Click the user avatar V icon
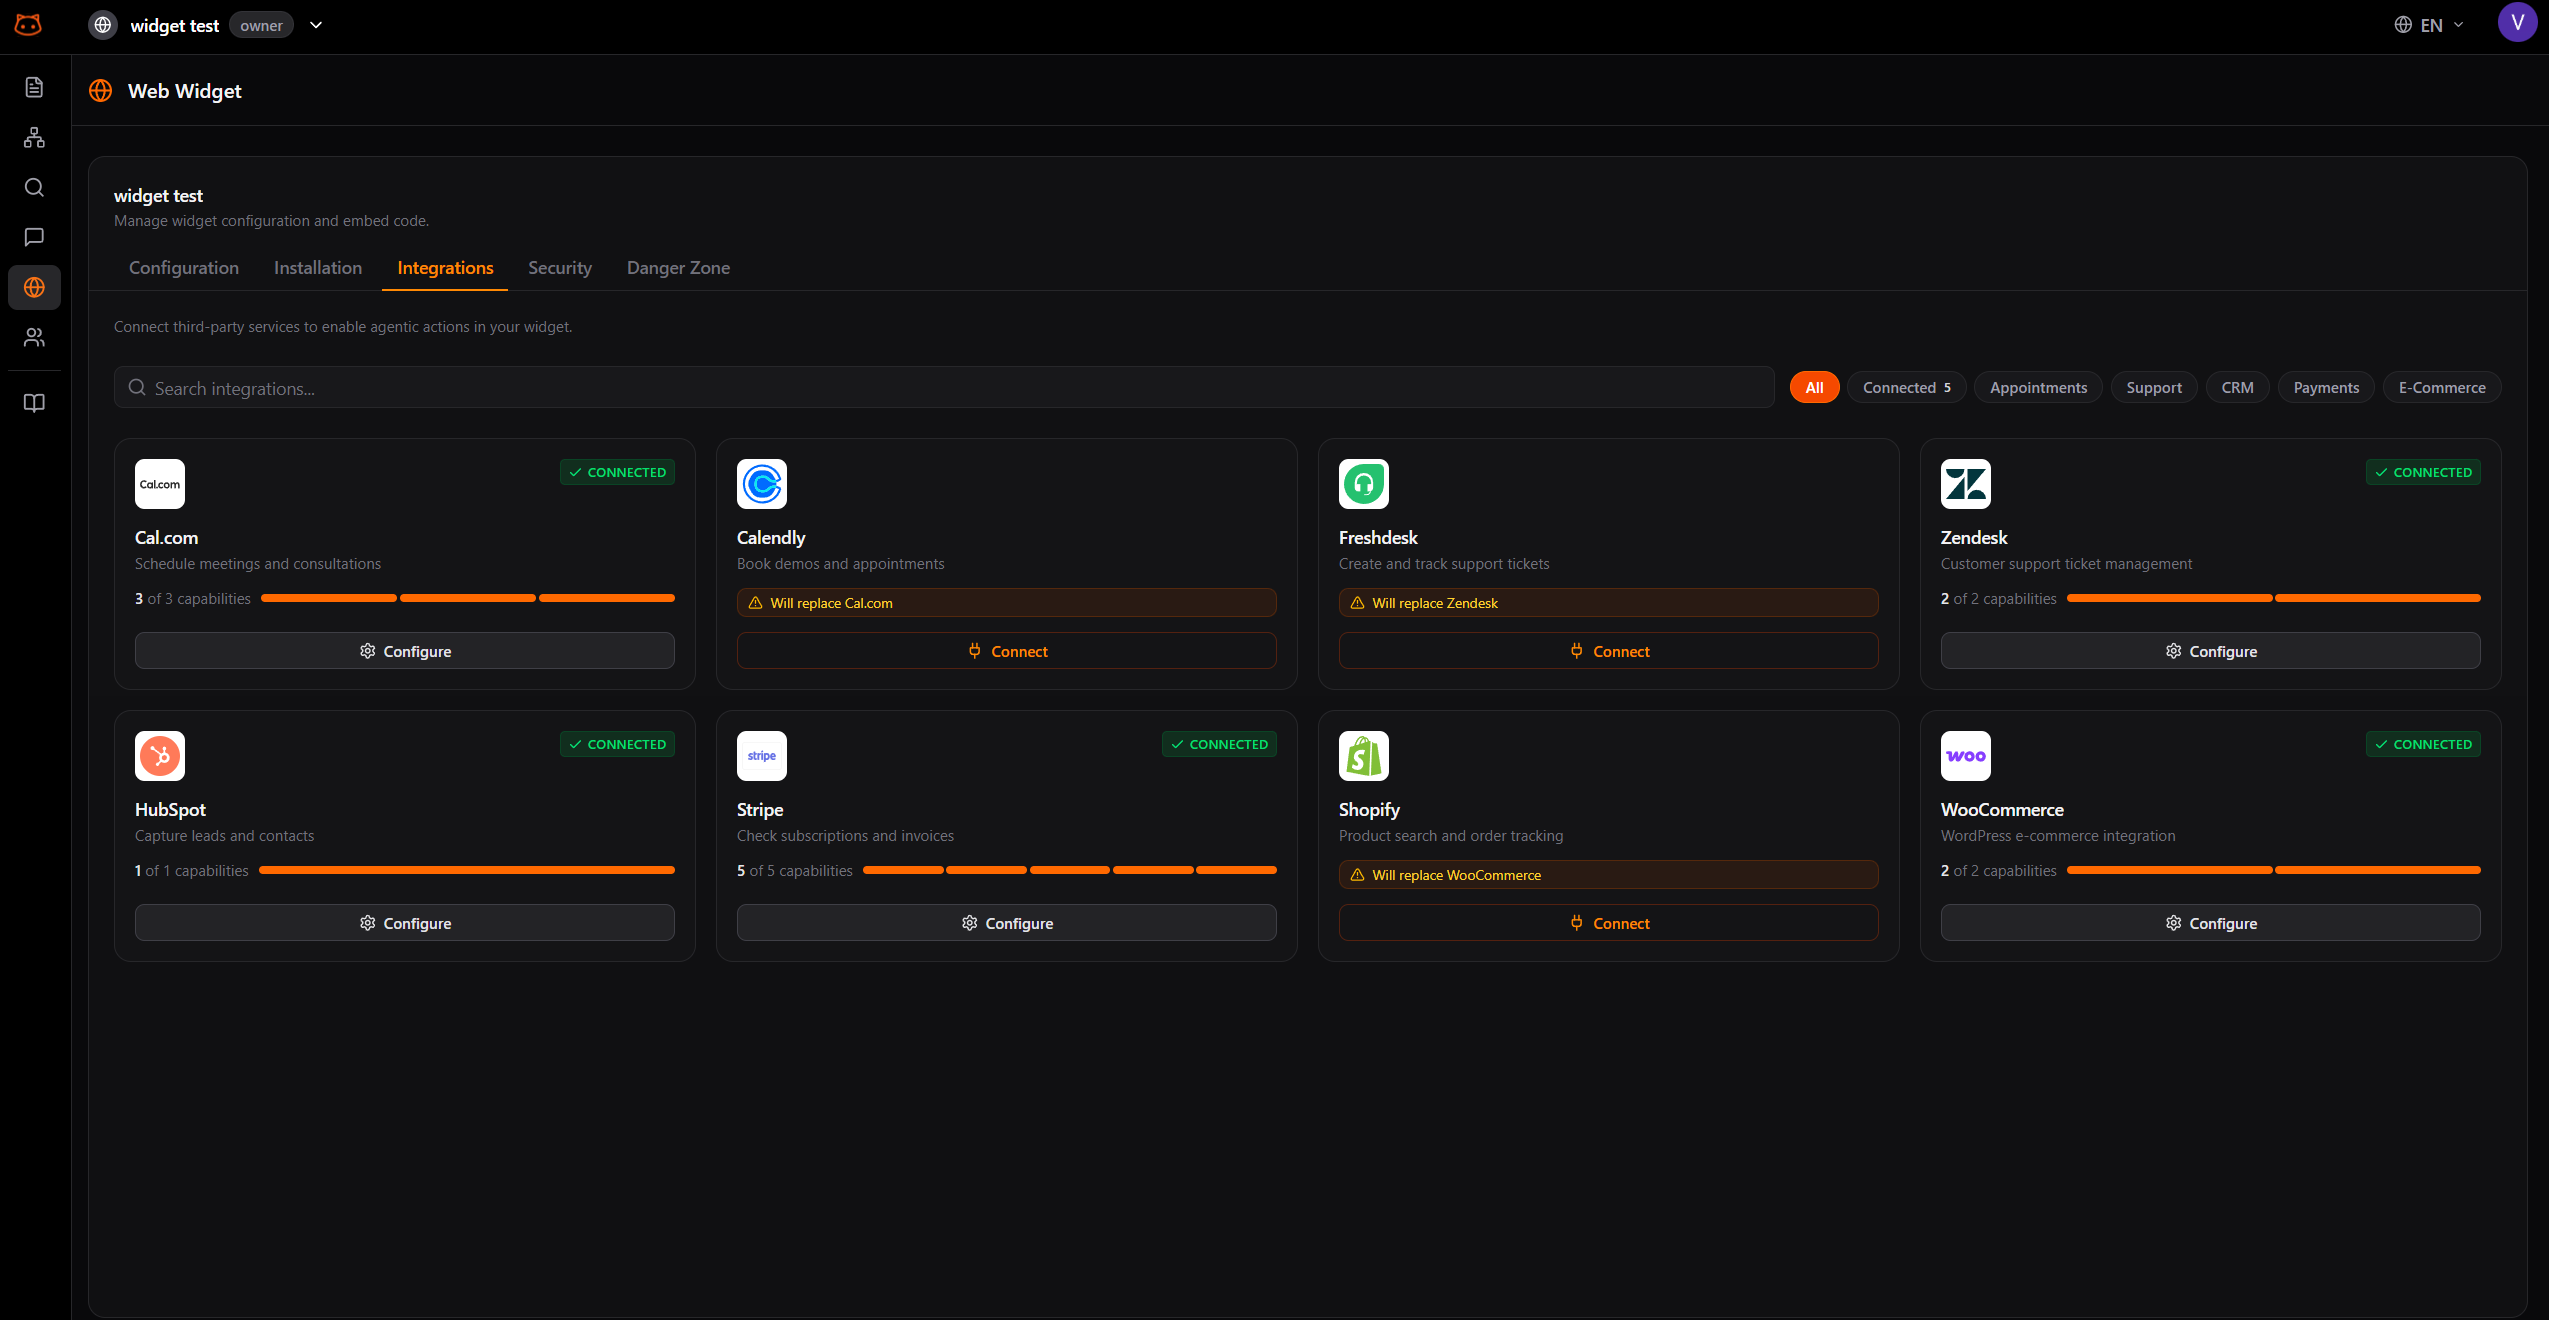The width and height of the screenshot is (2549, 1320). point(2517,22)
